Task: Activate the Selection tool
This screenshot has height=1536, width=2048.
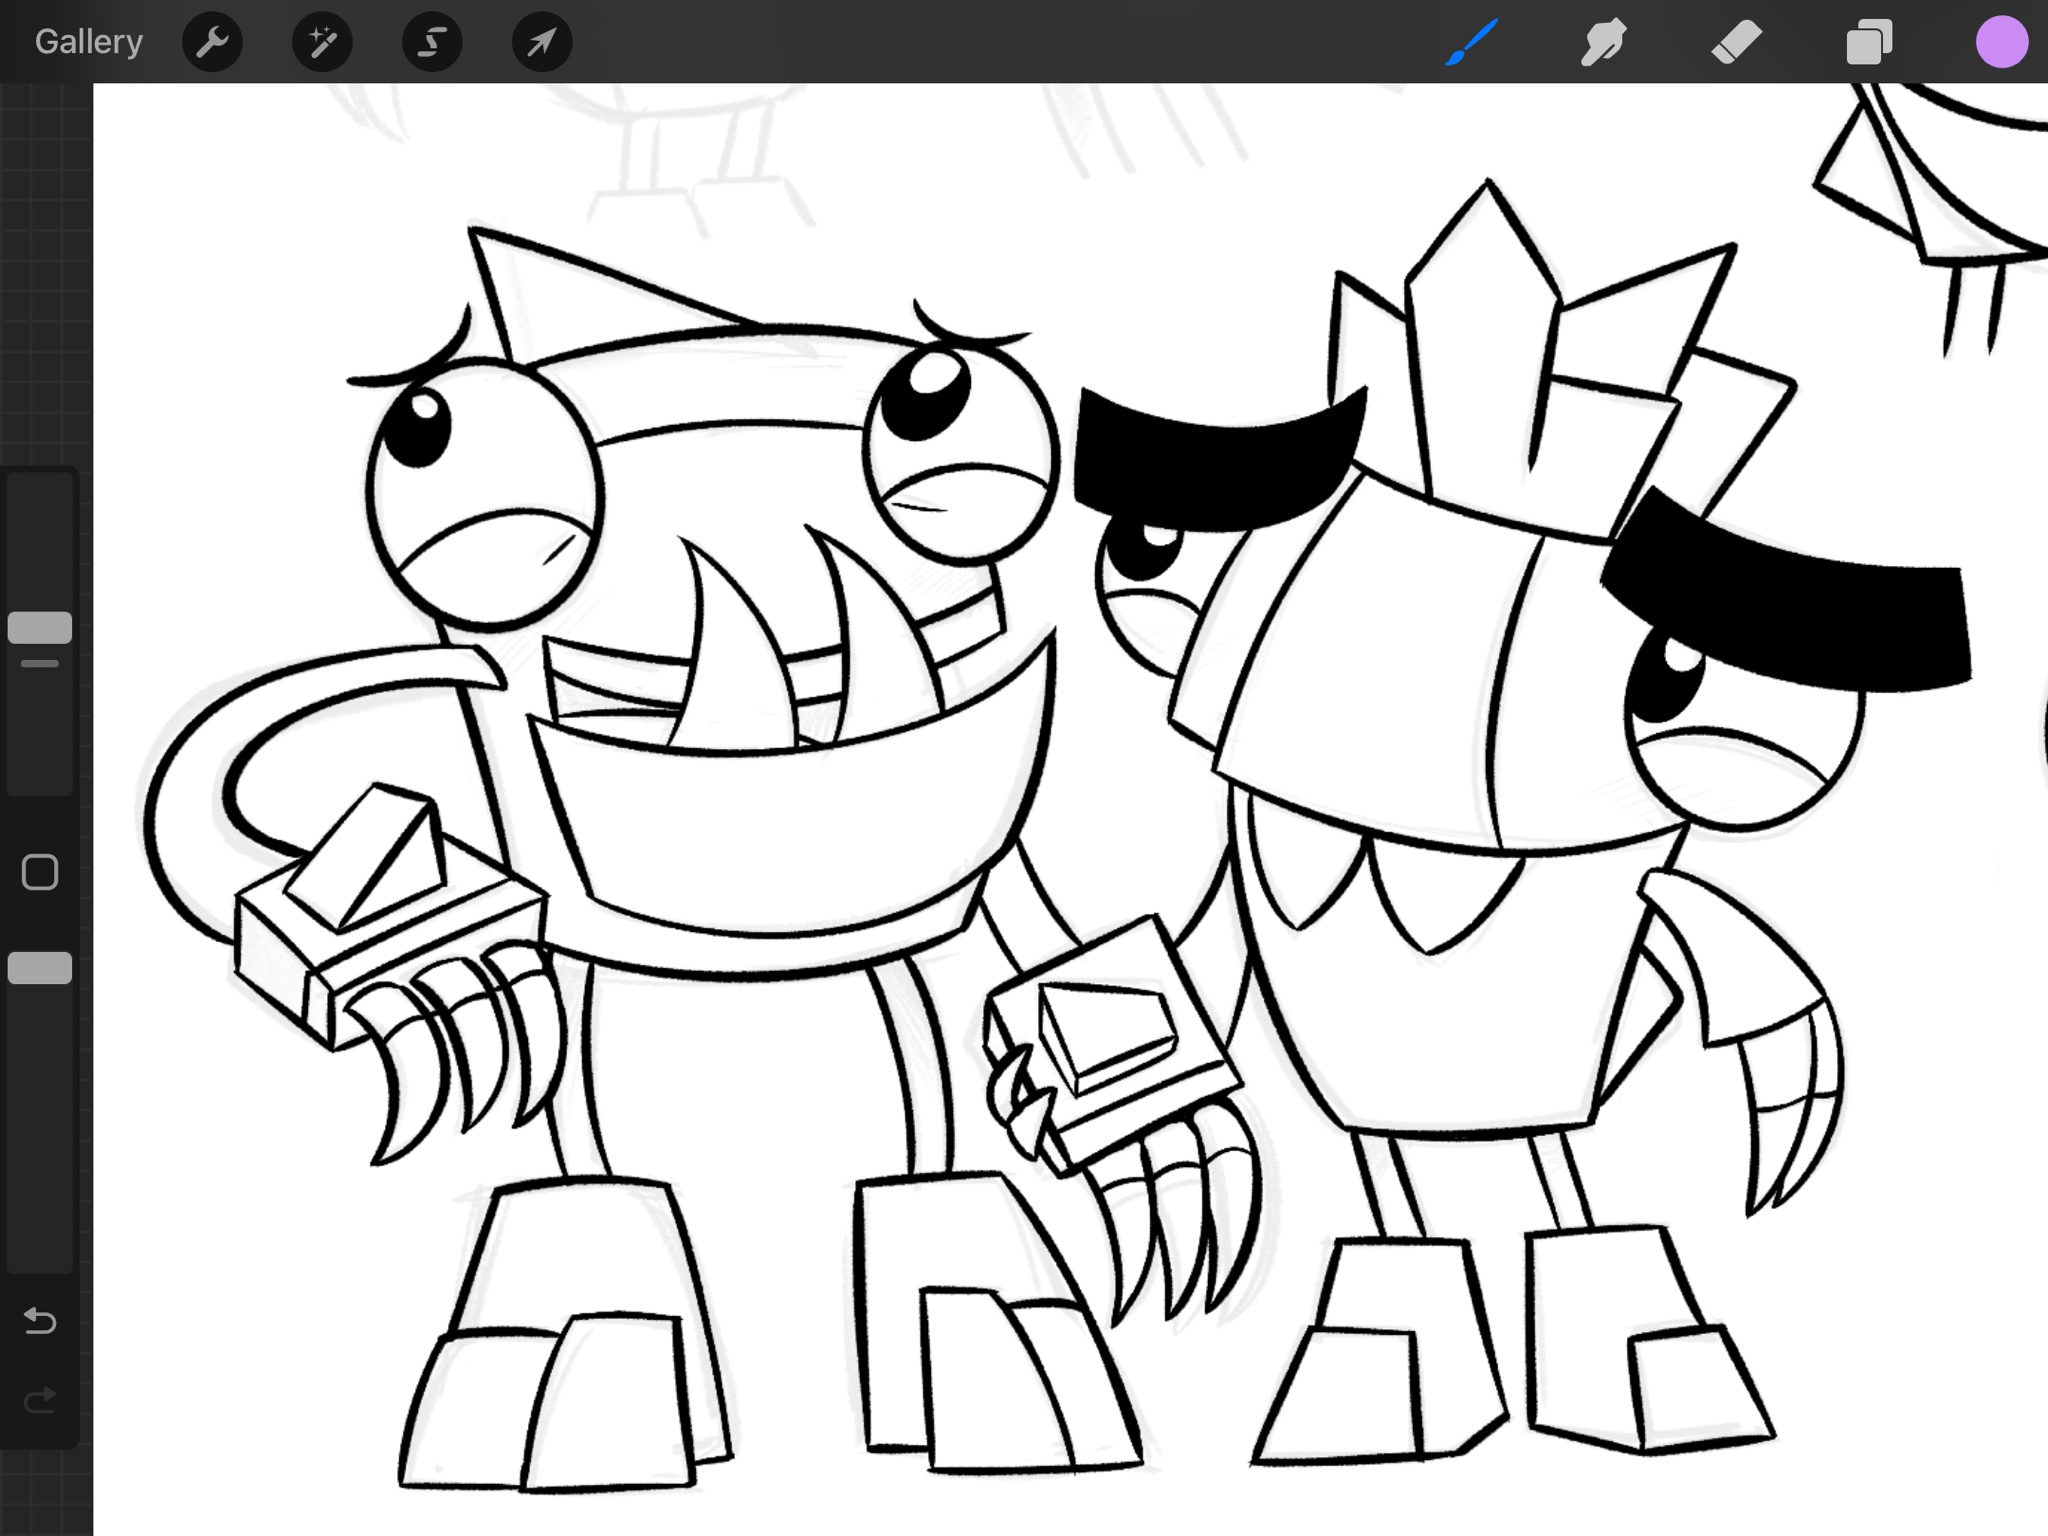Action: click(432, 42)
